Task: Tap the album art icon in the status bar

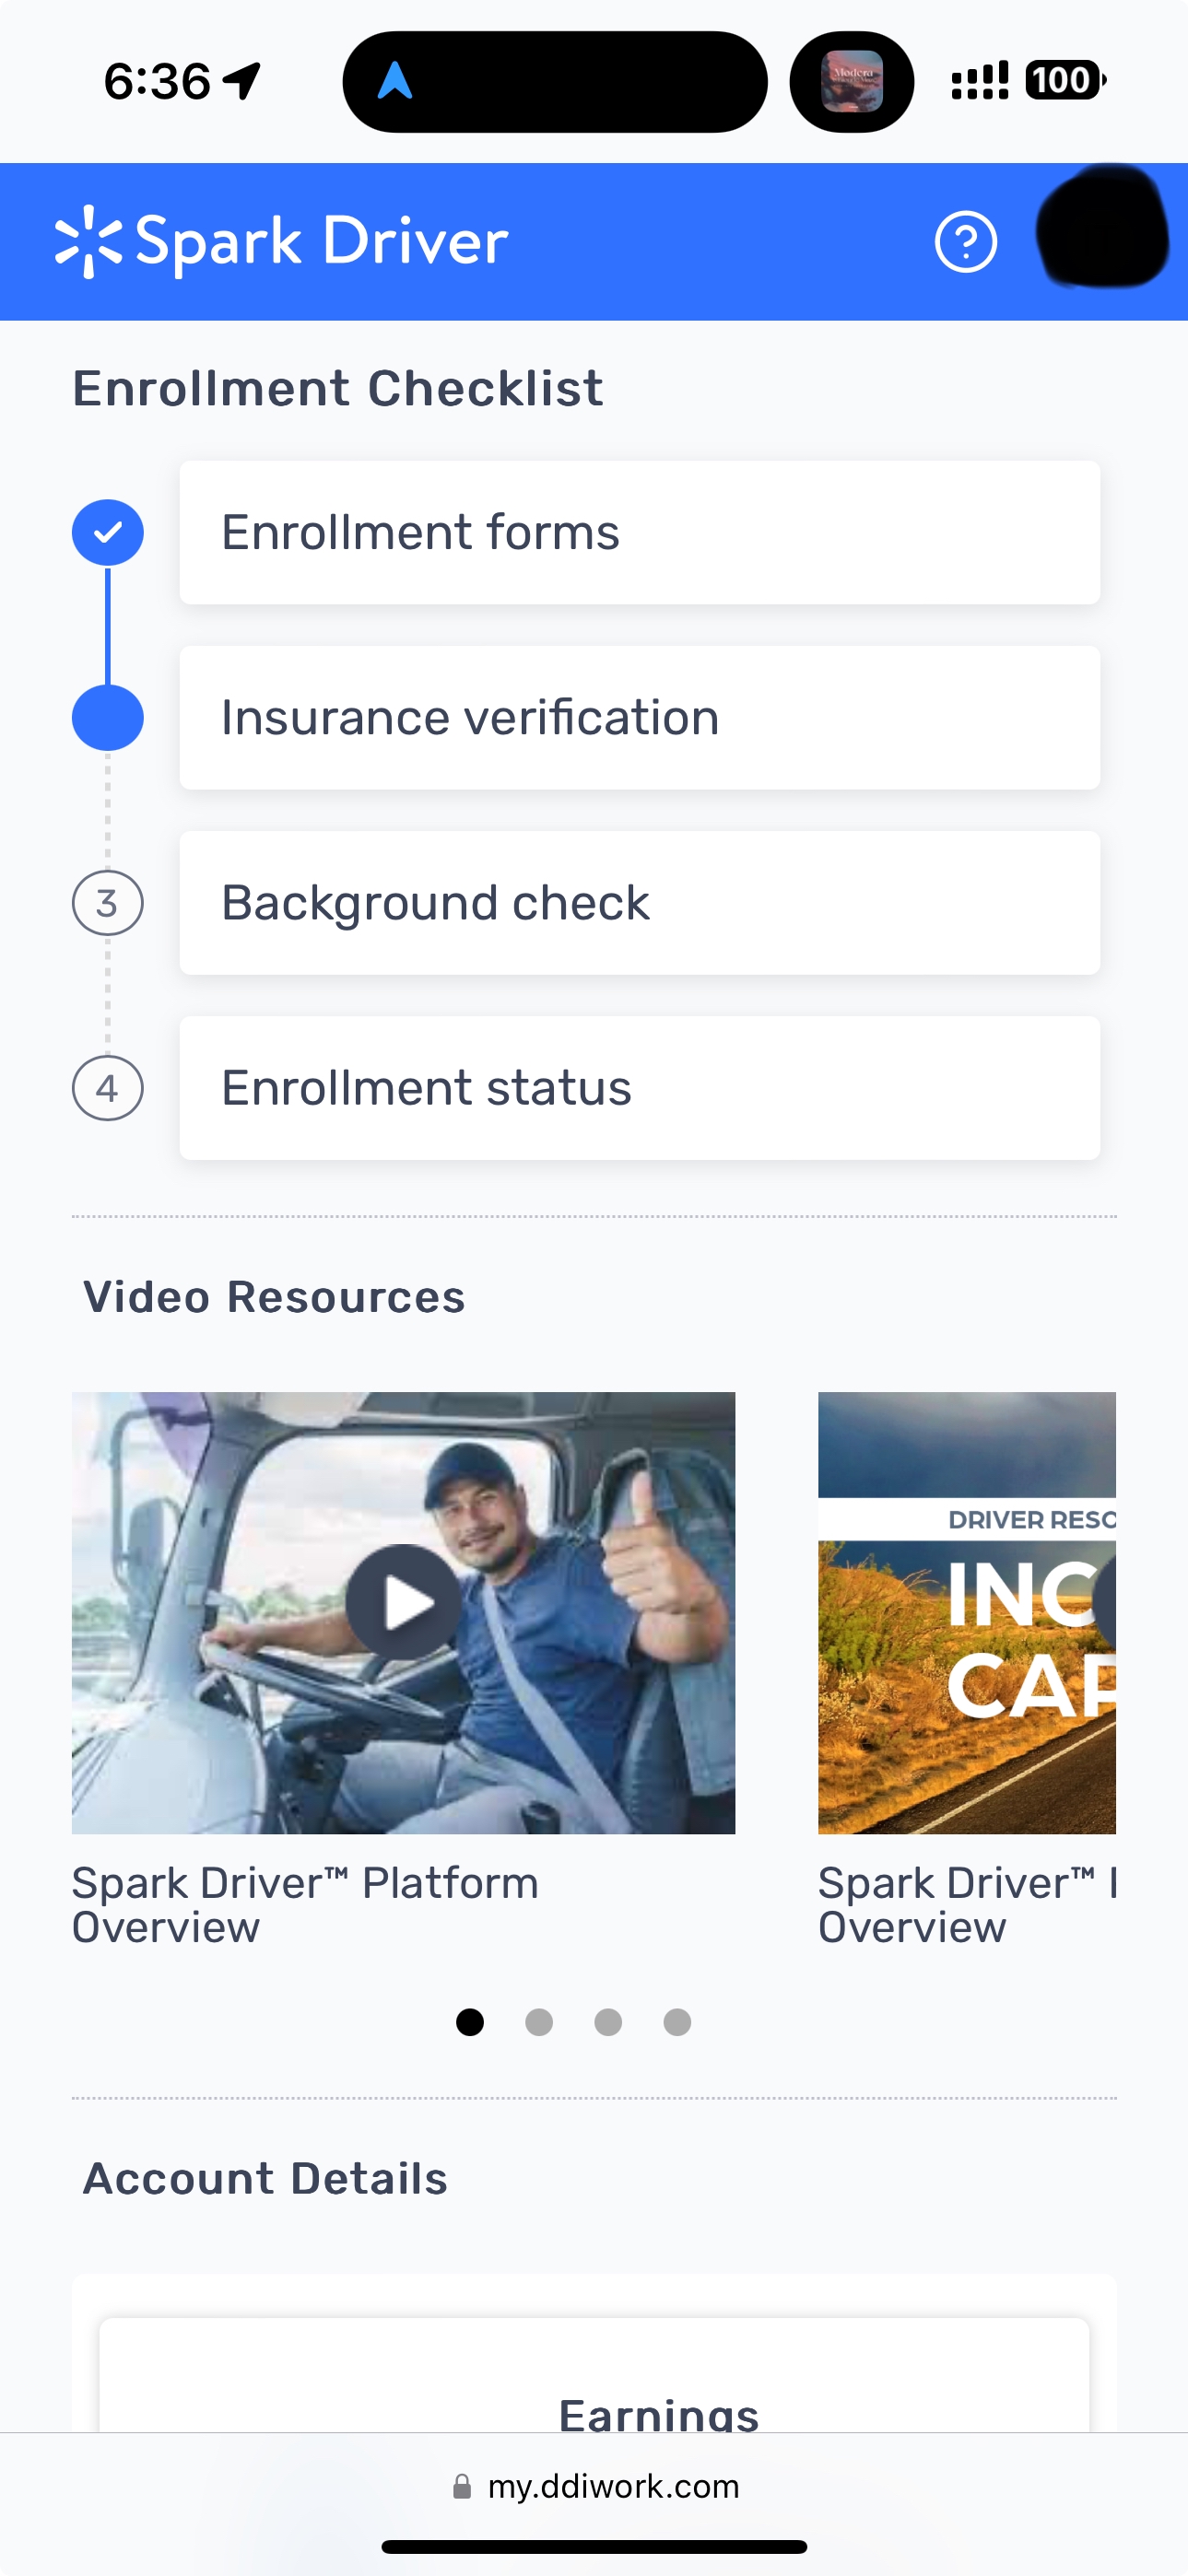Action: pyautogui.click(x=852, y=81)
